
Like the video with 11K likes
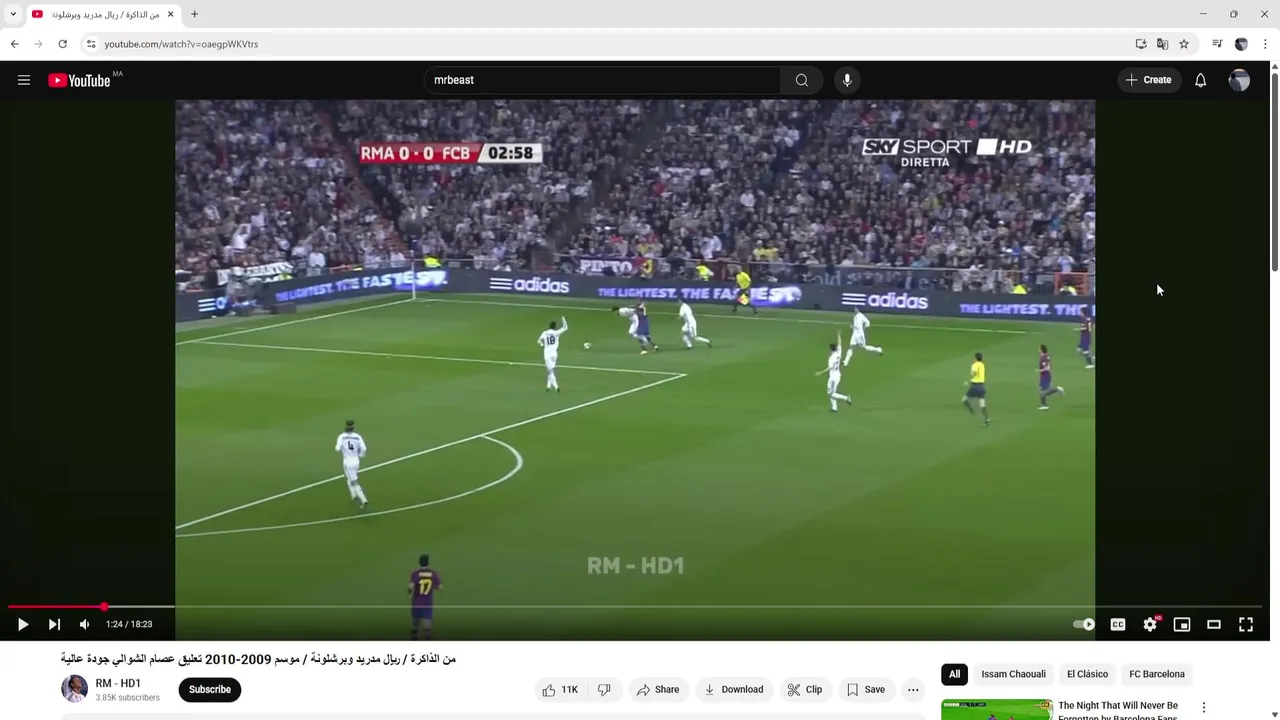(560, 689)
